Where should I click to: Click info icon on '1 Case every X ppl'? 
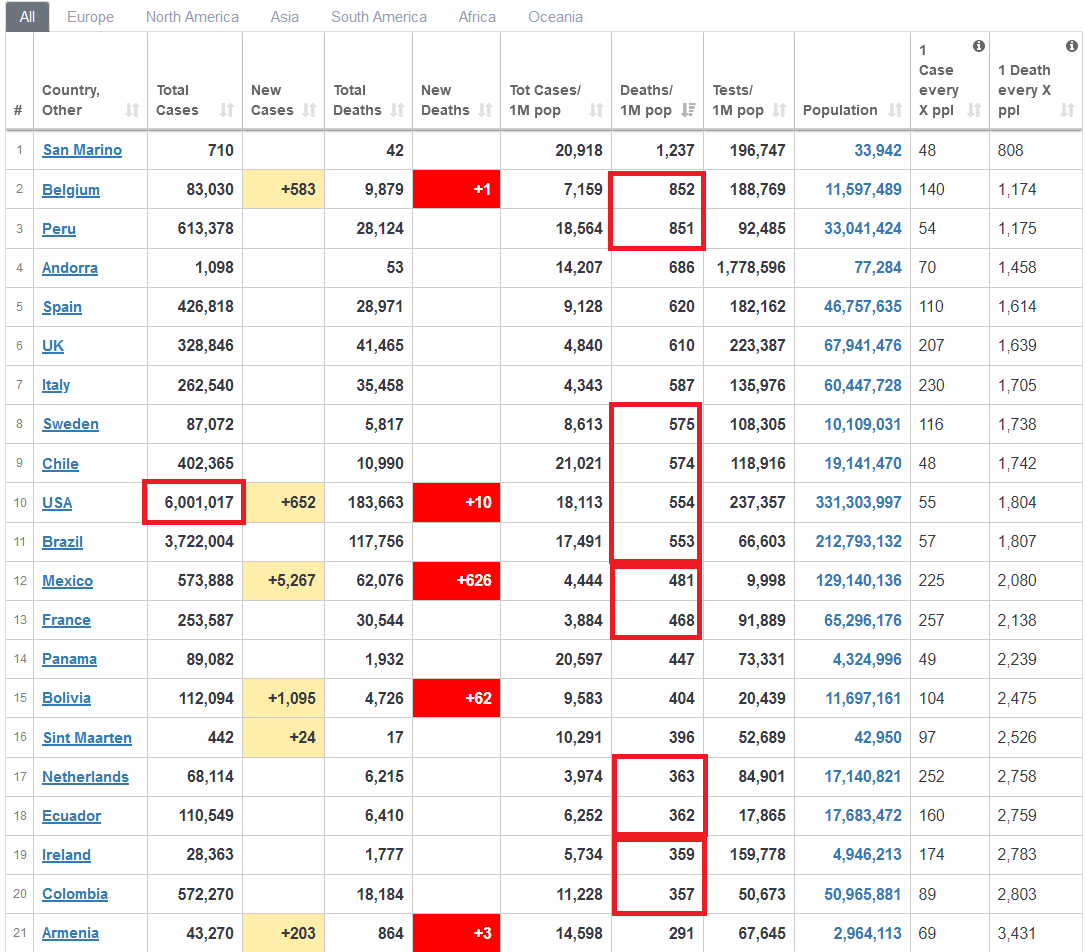(978, 46)
